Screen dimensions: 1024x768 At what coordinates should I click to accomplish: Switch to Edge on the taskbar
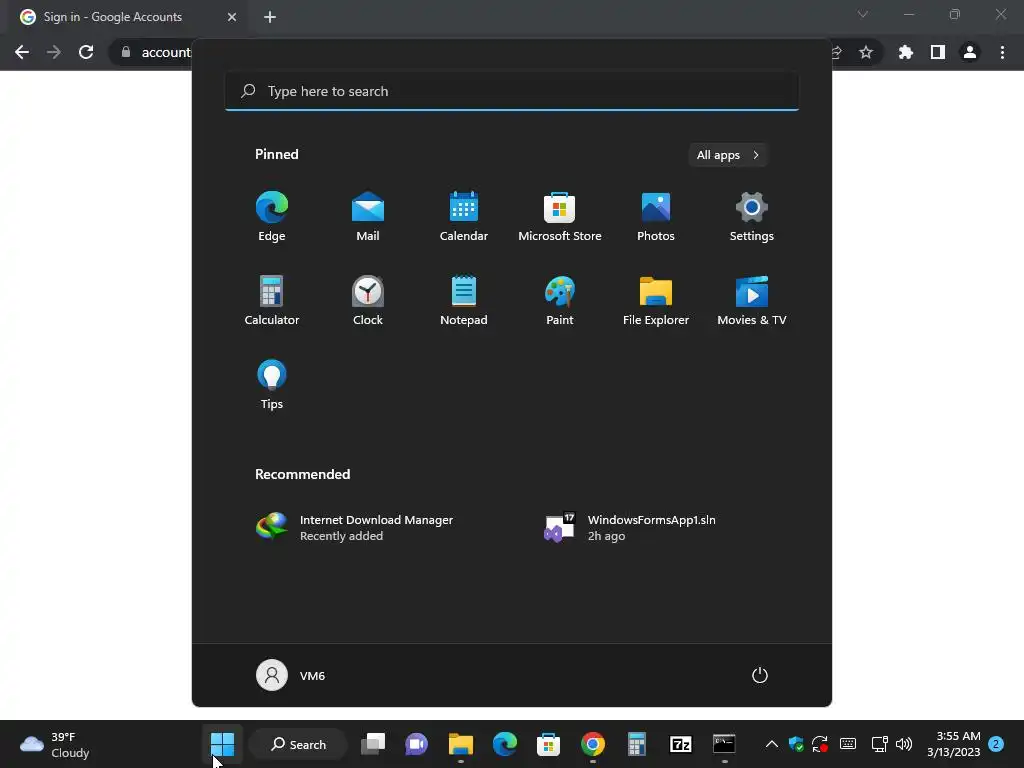point(505,744)
